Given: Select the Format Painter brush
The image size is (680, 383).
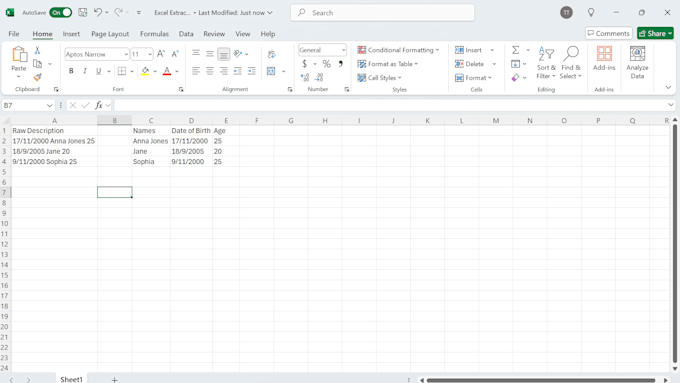Looking at the screenshot, I should 37,77.
